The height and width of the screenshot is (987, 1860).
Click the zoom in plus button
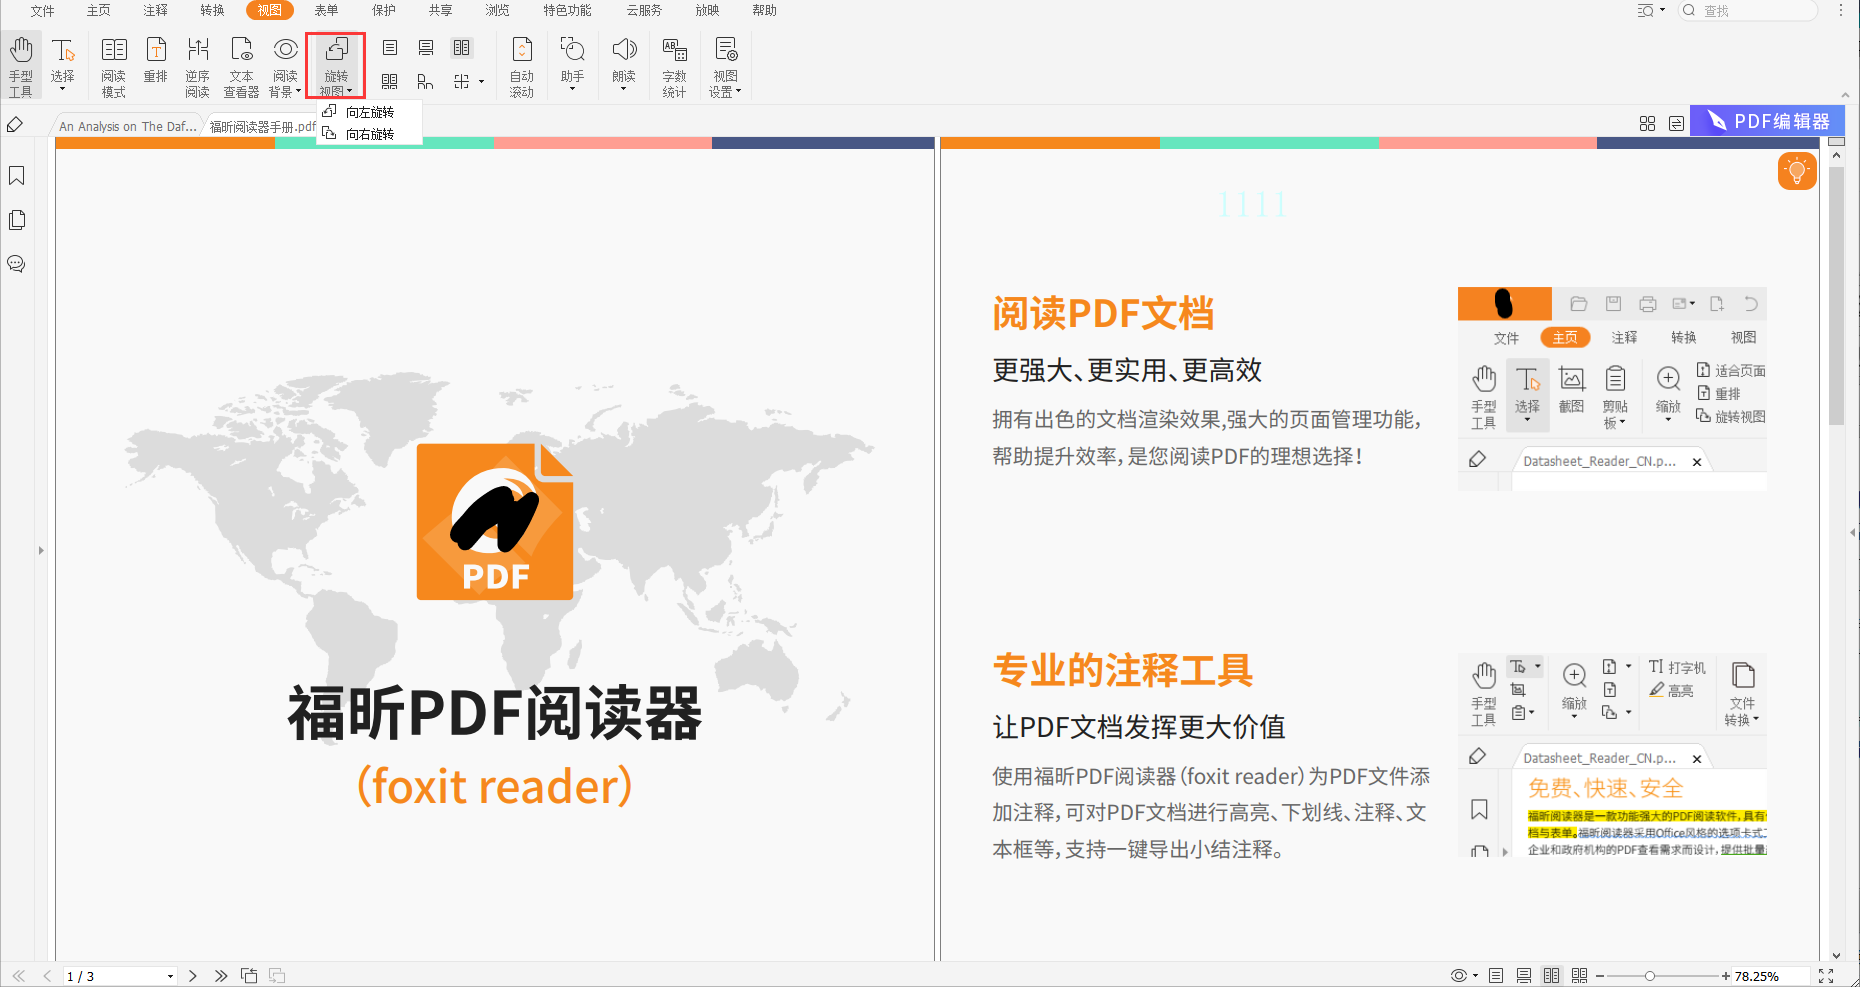pyautogui.click(x=1726, y=976)
